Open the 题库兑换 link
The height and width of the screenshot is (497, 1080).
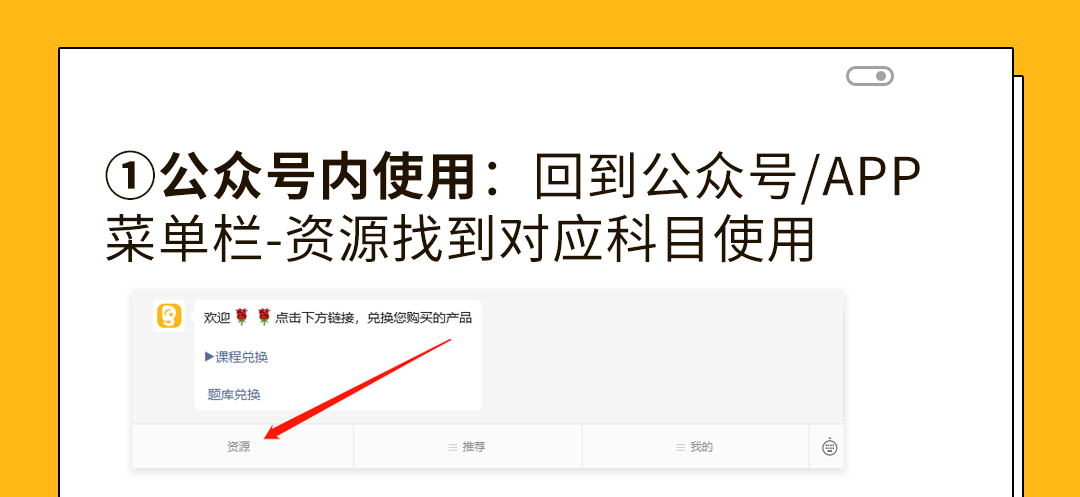[234, 394]
